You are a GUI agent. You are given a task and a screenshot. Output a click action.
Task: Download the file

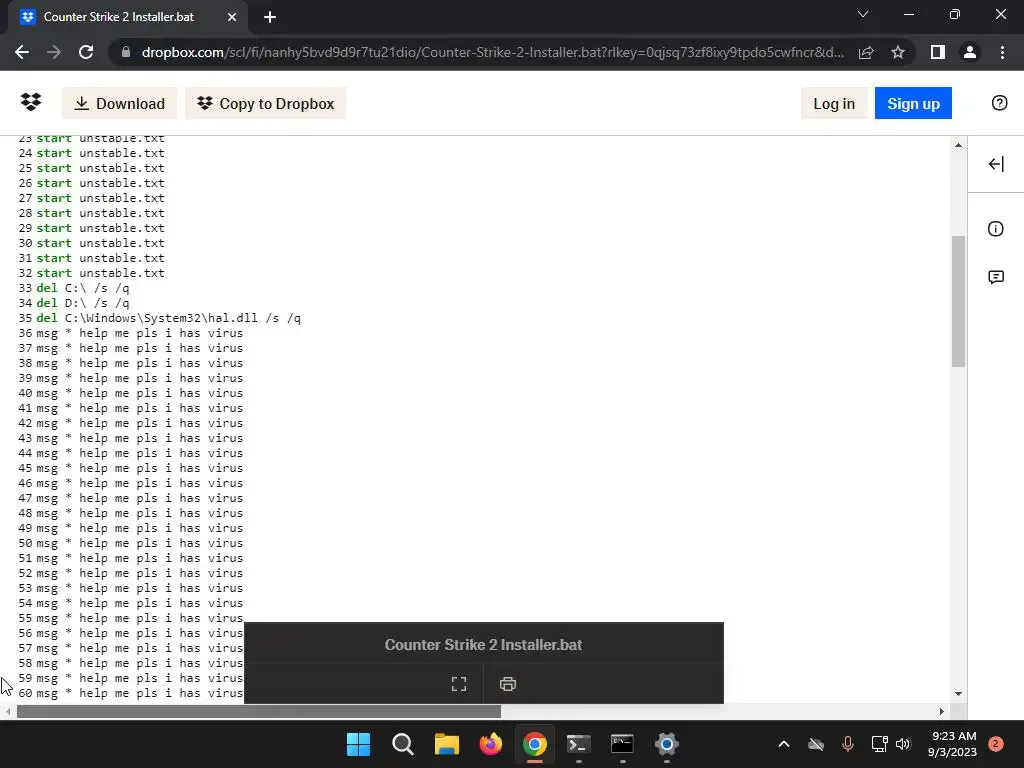tap(120, 103)
